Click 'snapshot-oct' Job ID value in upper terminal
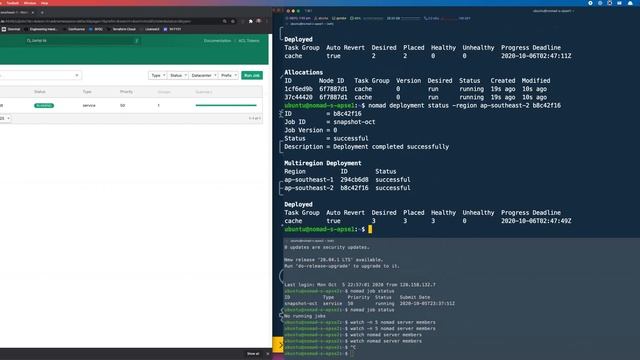 (x=354, y=122)
